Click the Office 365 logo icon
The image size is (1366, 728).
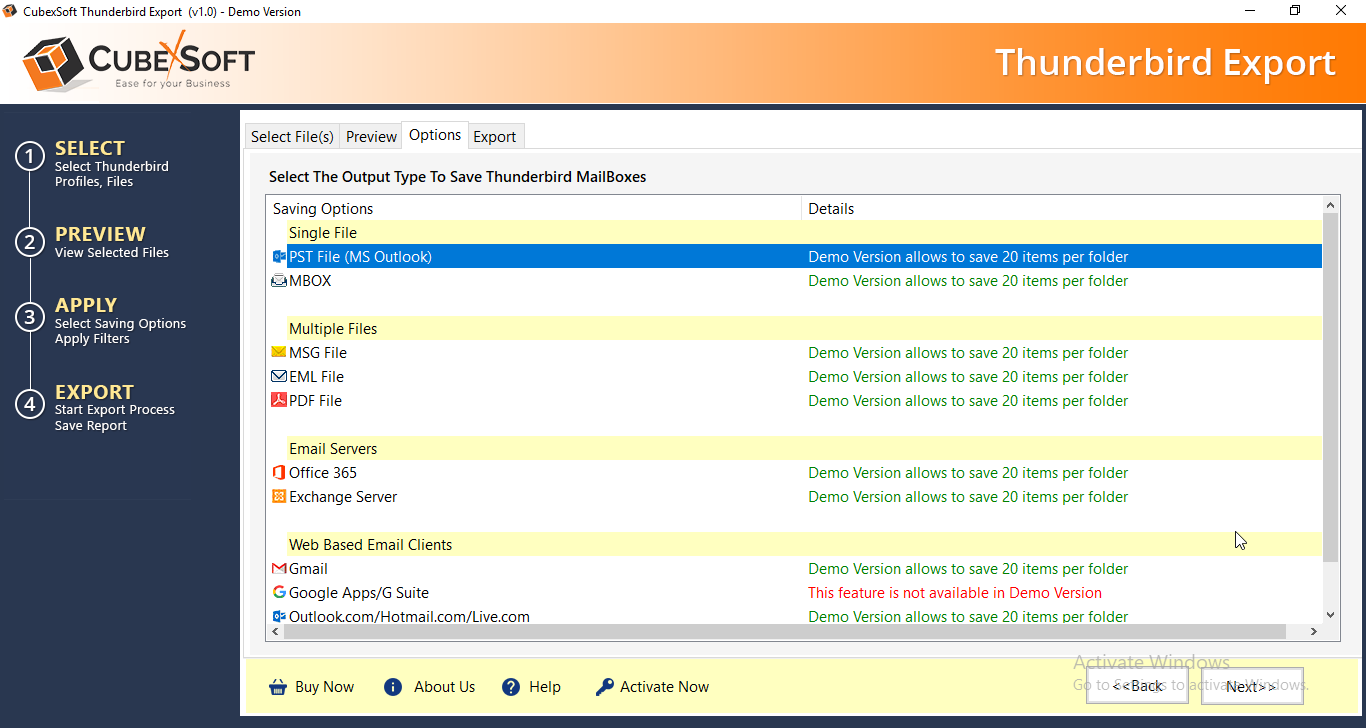279,473
